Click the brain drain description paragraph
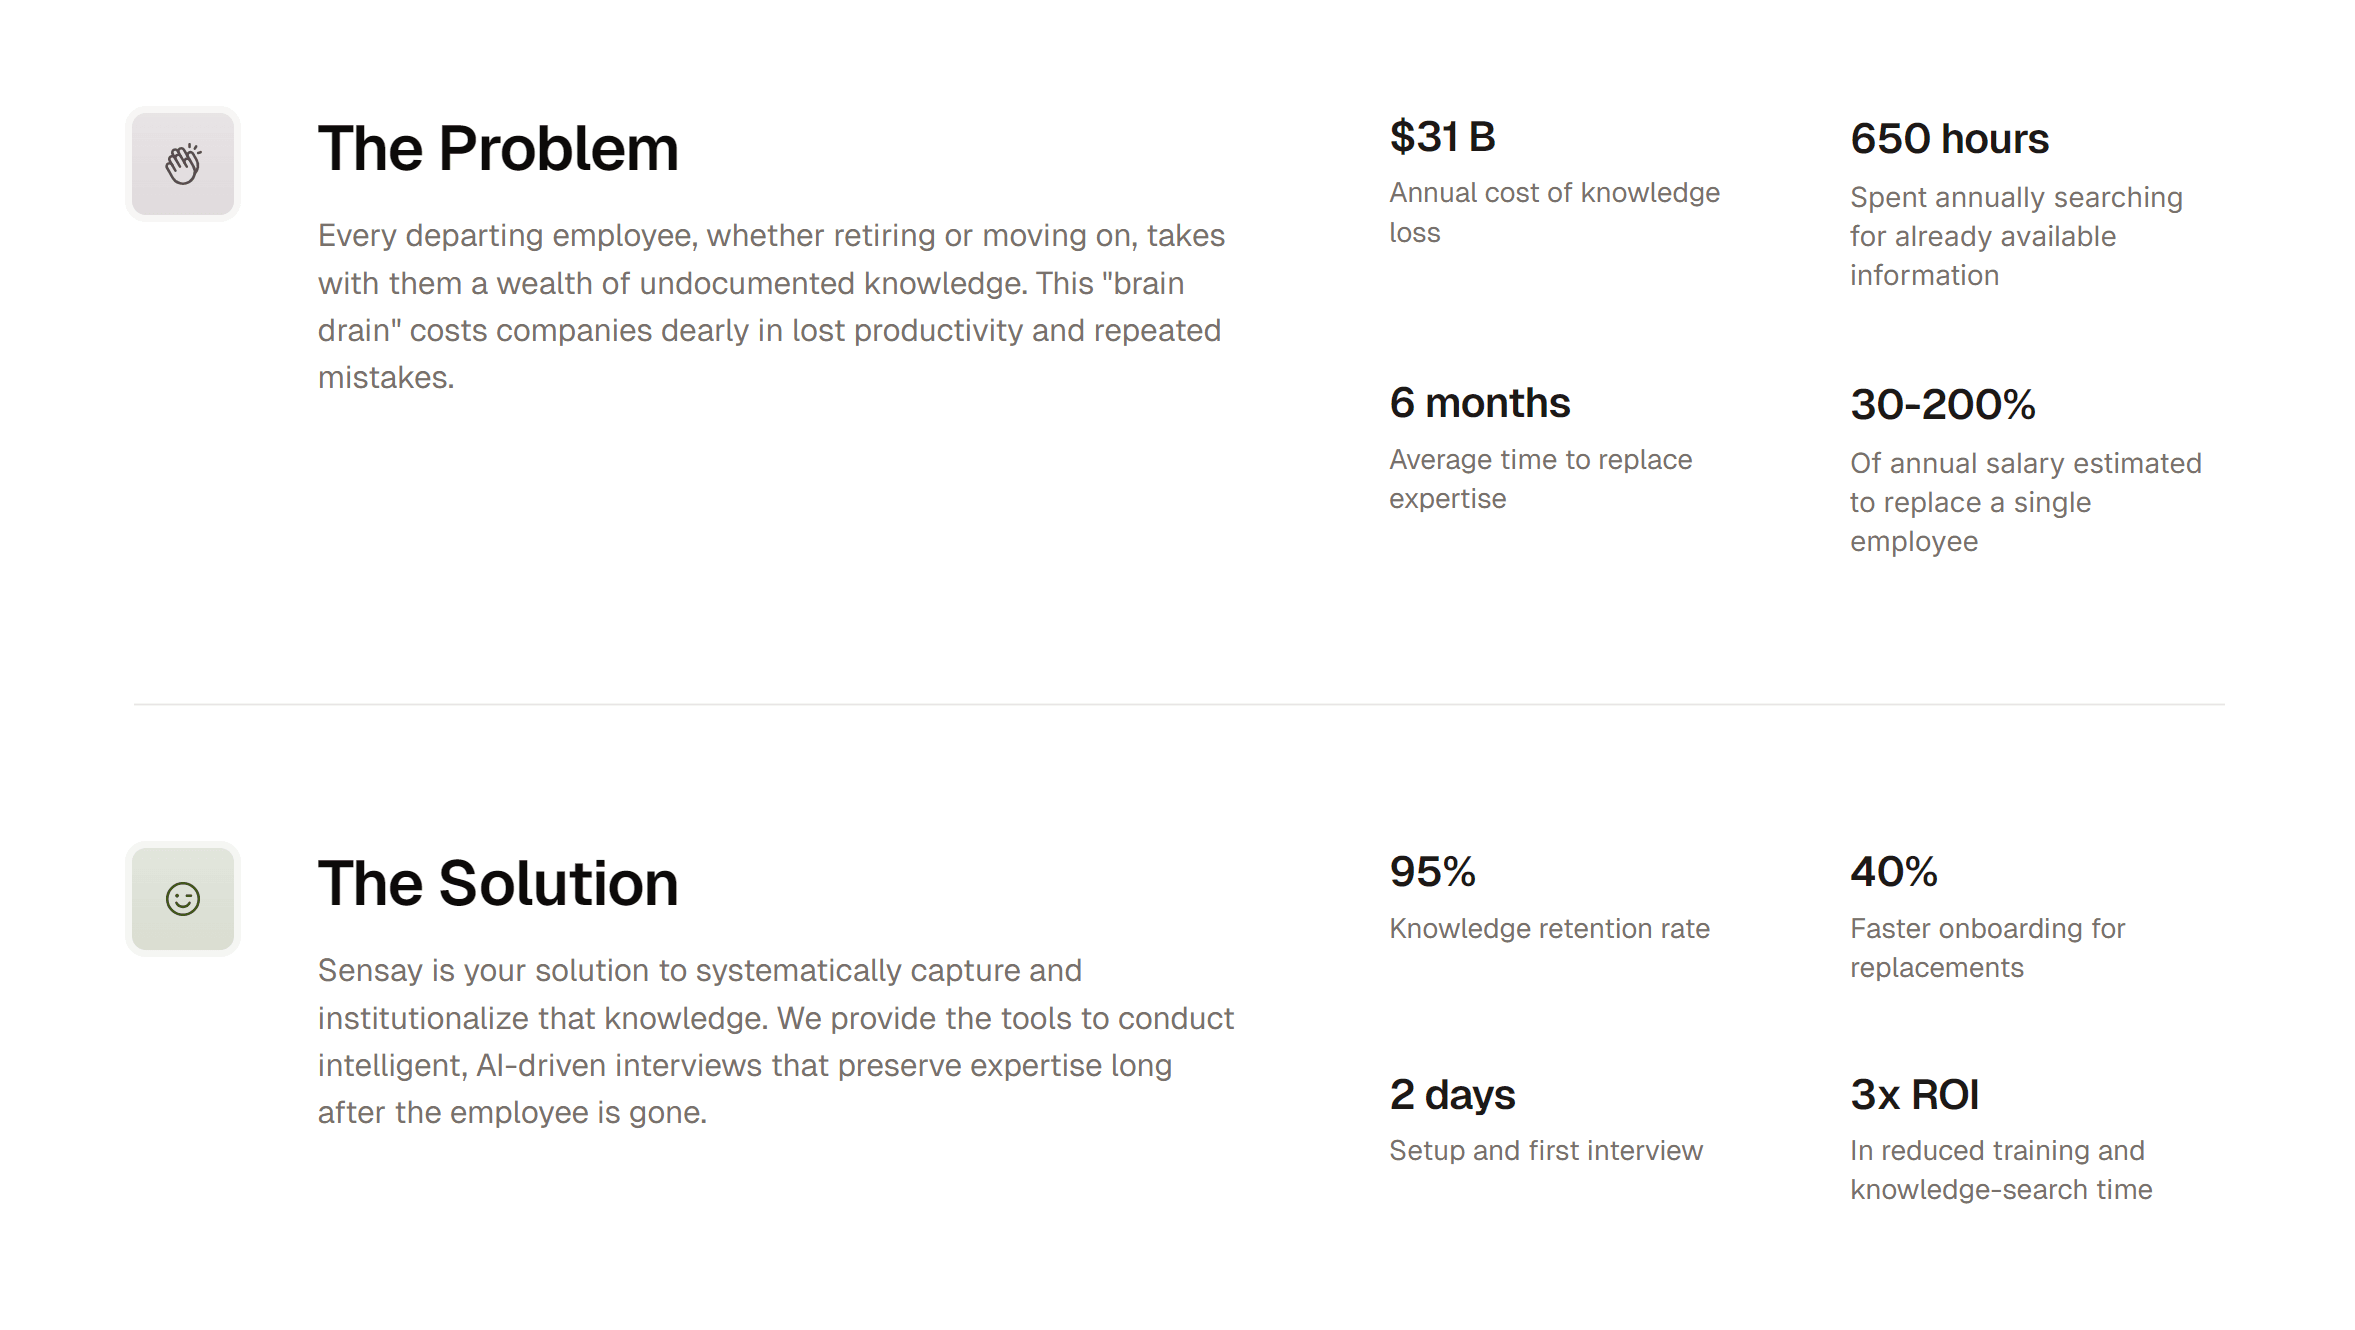The image size is (2355, 1330). pos(770,306)
